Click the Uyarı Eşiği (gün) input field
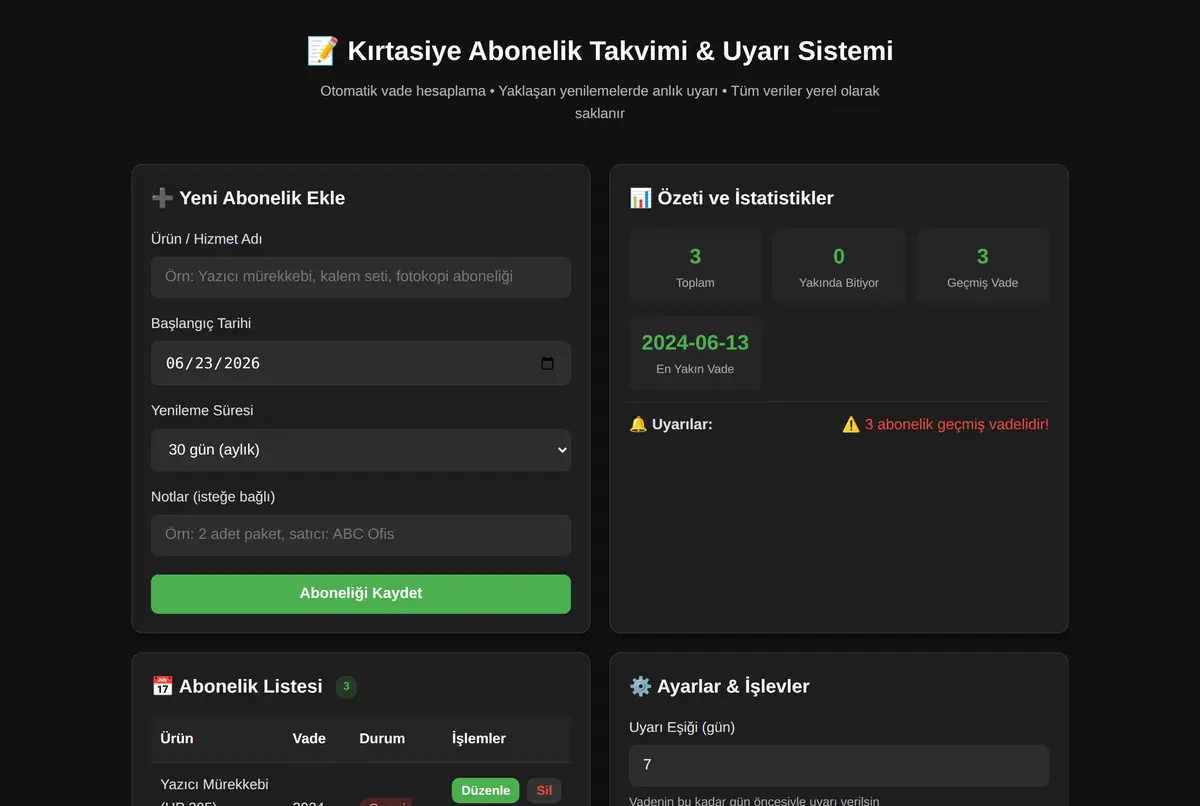The height and width of the screenshot is (806, 1200). pos(839,765)
